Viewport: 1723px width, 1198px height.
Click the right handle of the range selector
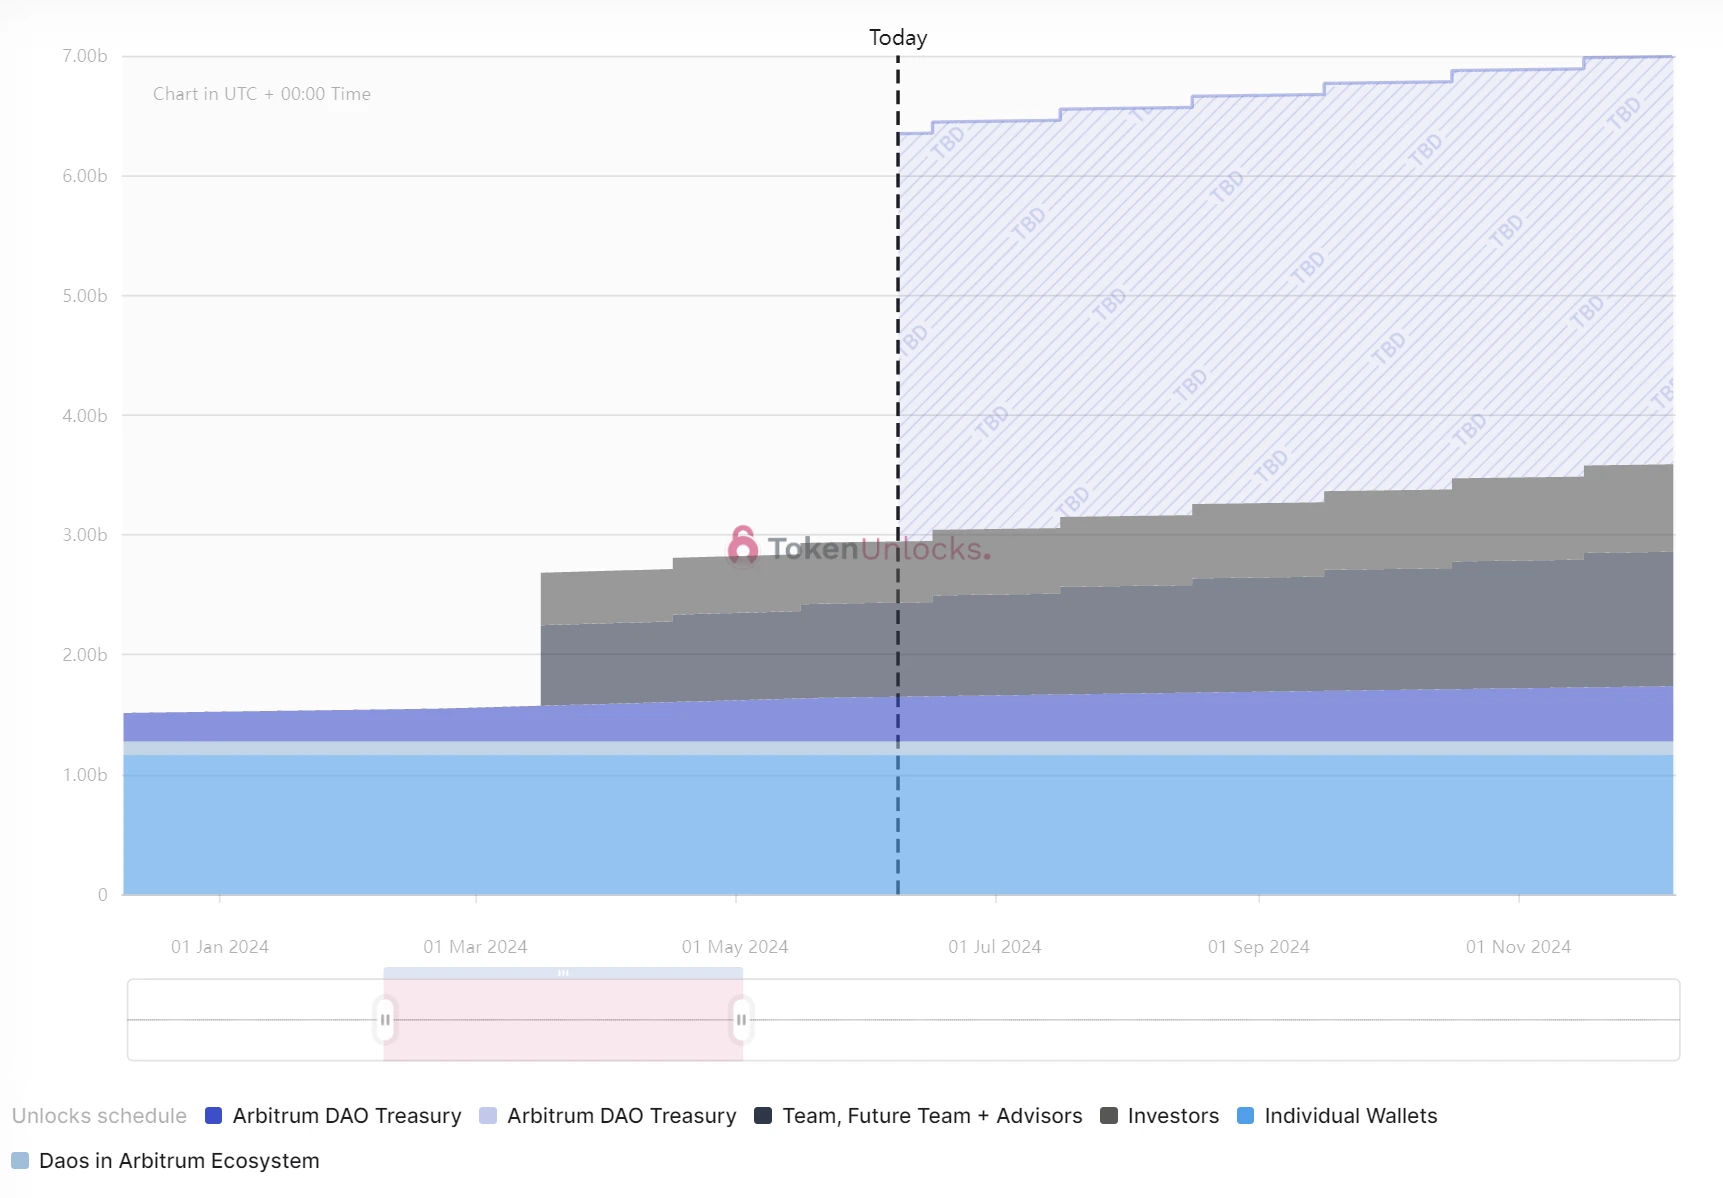pos(741,1020)
